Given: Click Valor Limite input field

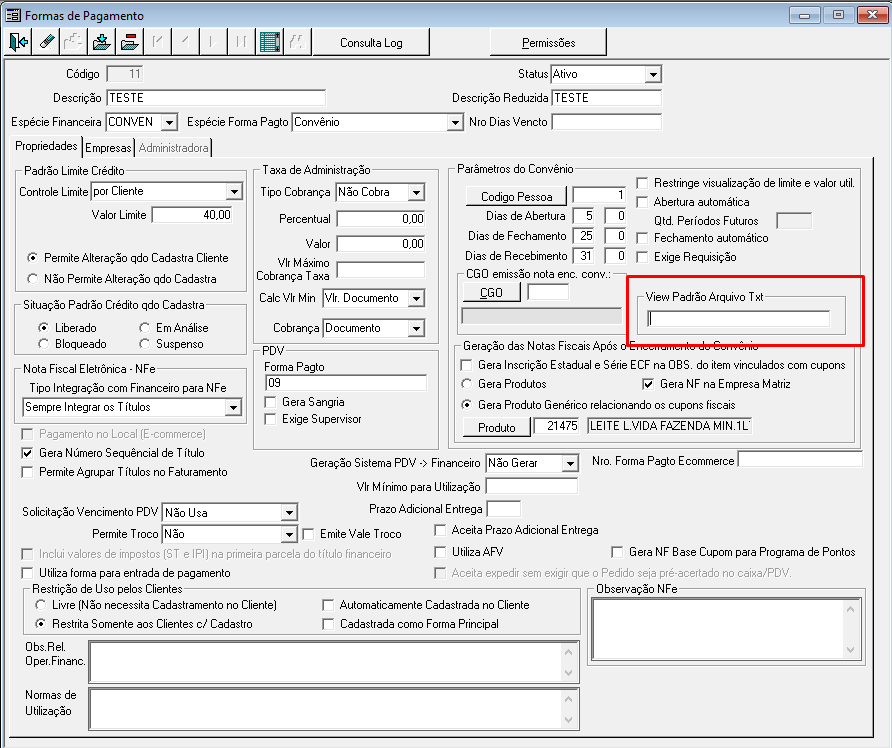Looking at the screenshot, I should pos(192,215).
